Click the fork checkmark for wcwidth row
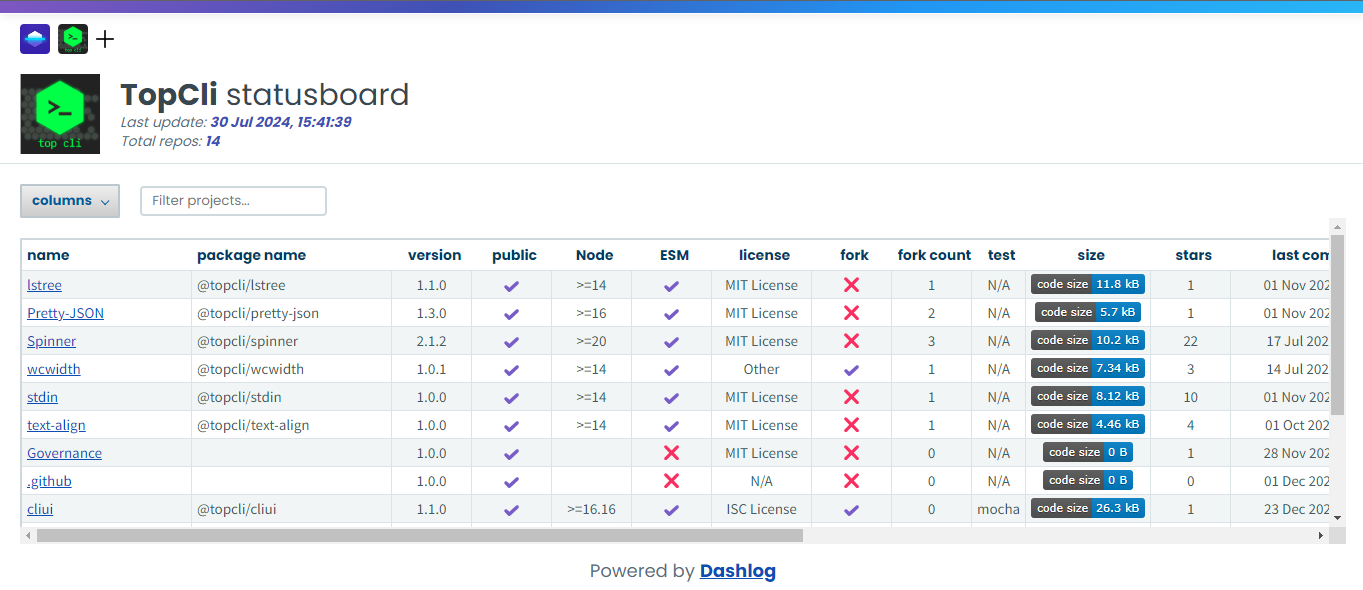The height and width of the screenshot is (590, 1363). 851,369
